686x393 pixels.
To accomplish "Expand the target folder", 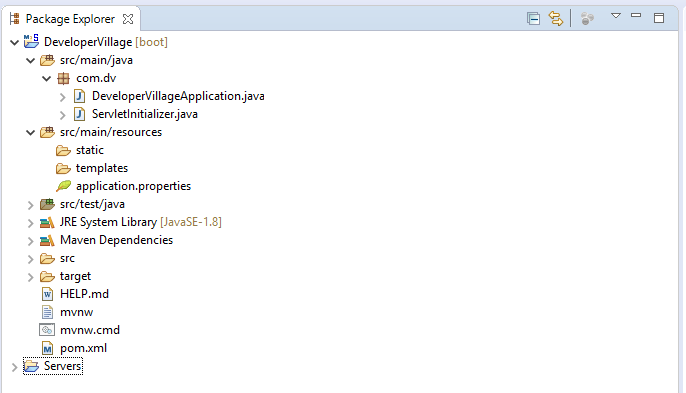I will coord(30,277).
